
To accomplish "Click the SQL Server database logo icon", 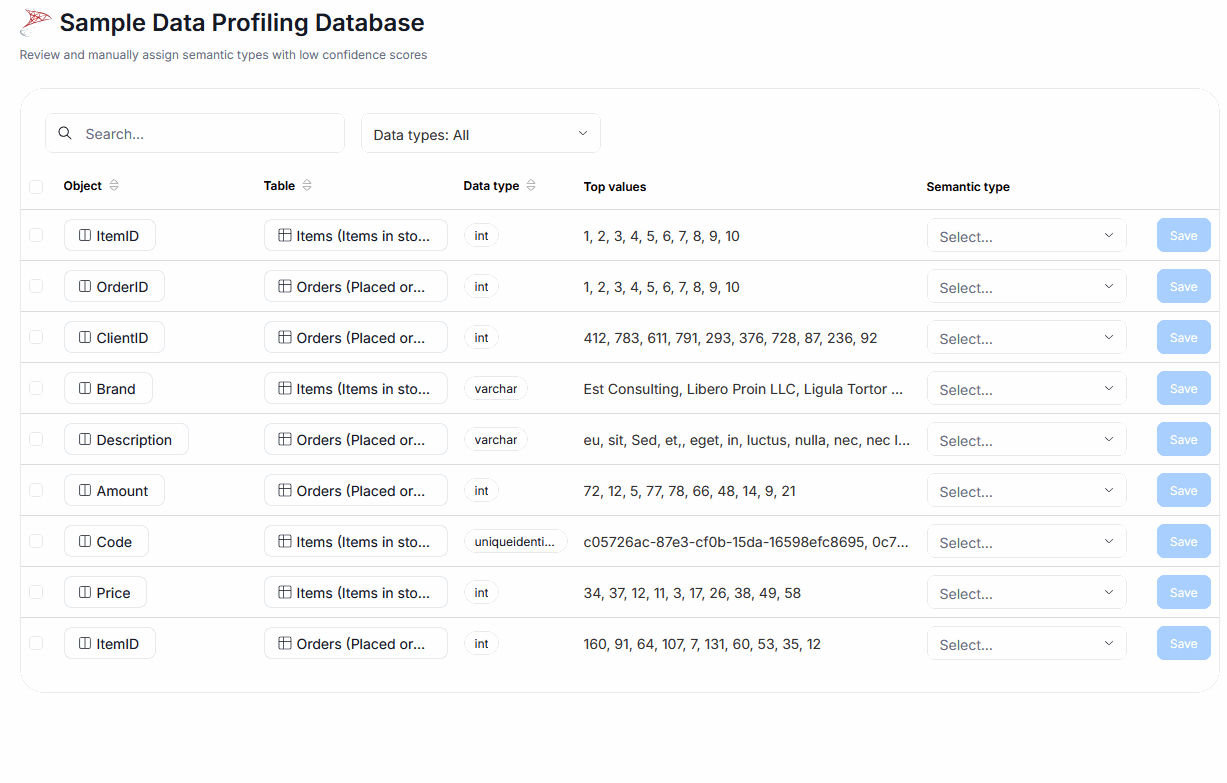I will click(36, 23).
